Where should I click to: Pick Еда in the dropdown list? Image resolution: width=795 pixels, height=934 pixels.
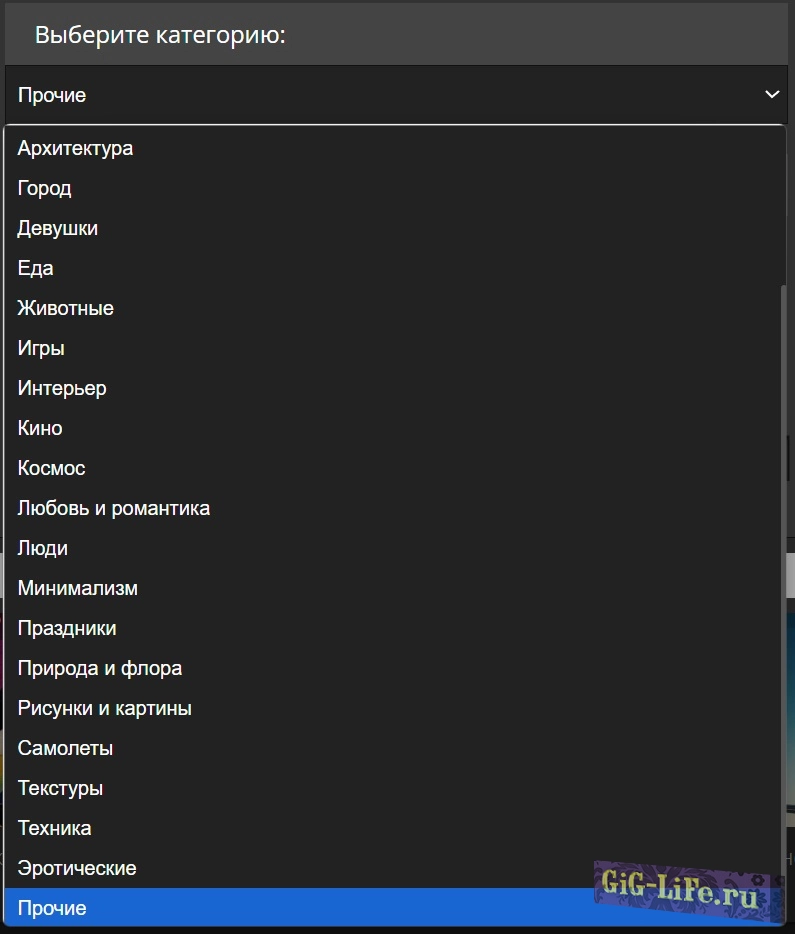(x=36, y=268)
